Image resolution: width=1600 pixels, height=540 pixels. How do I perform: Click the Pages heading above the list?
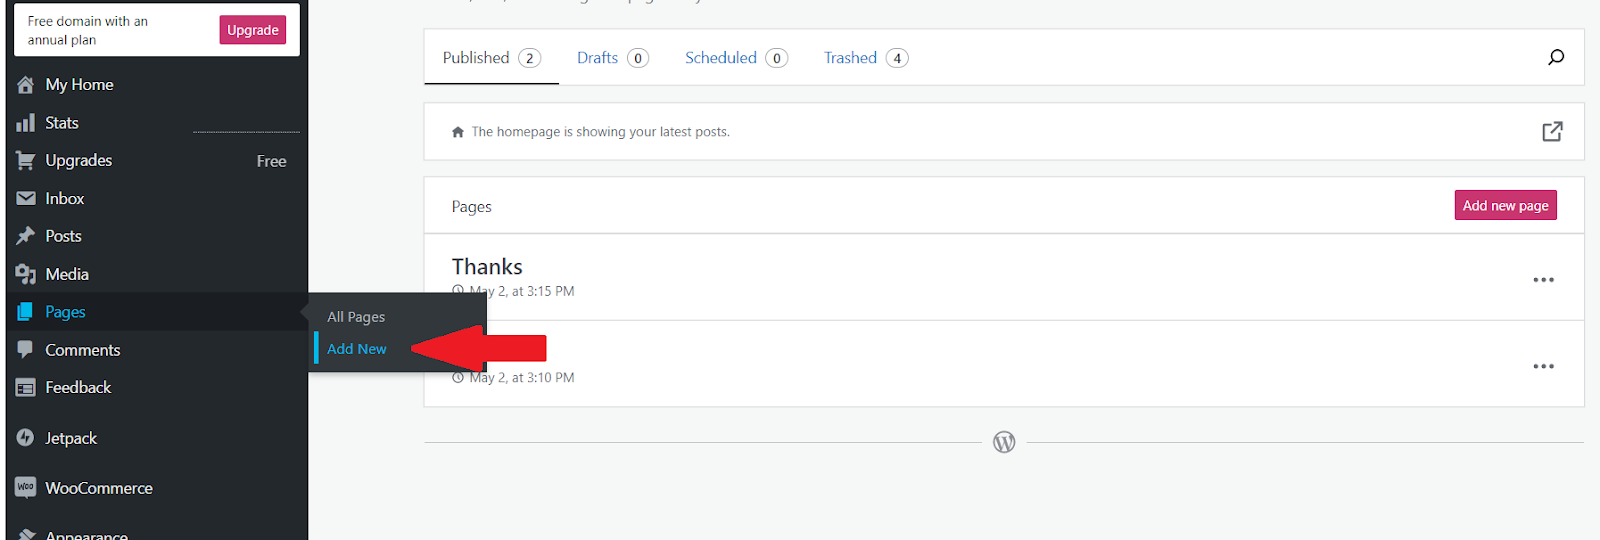pyautogui.click(x=471, y=207)
